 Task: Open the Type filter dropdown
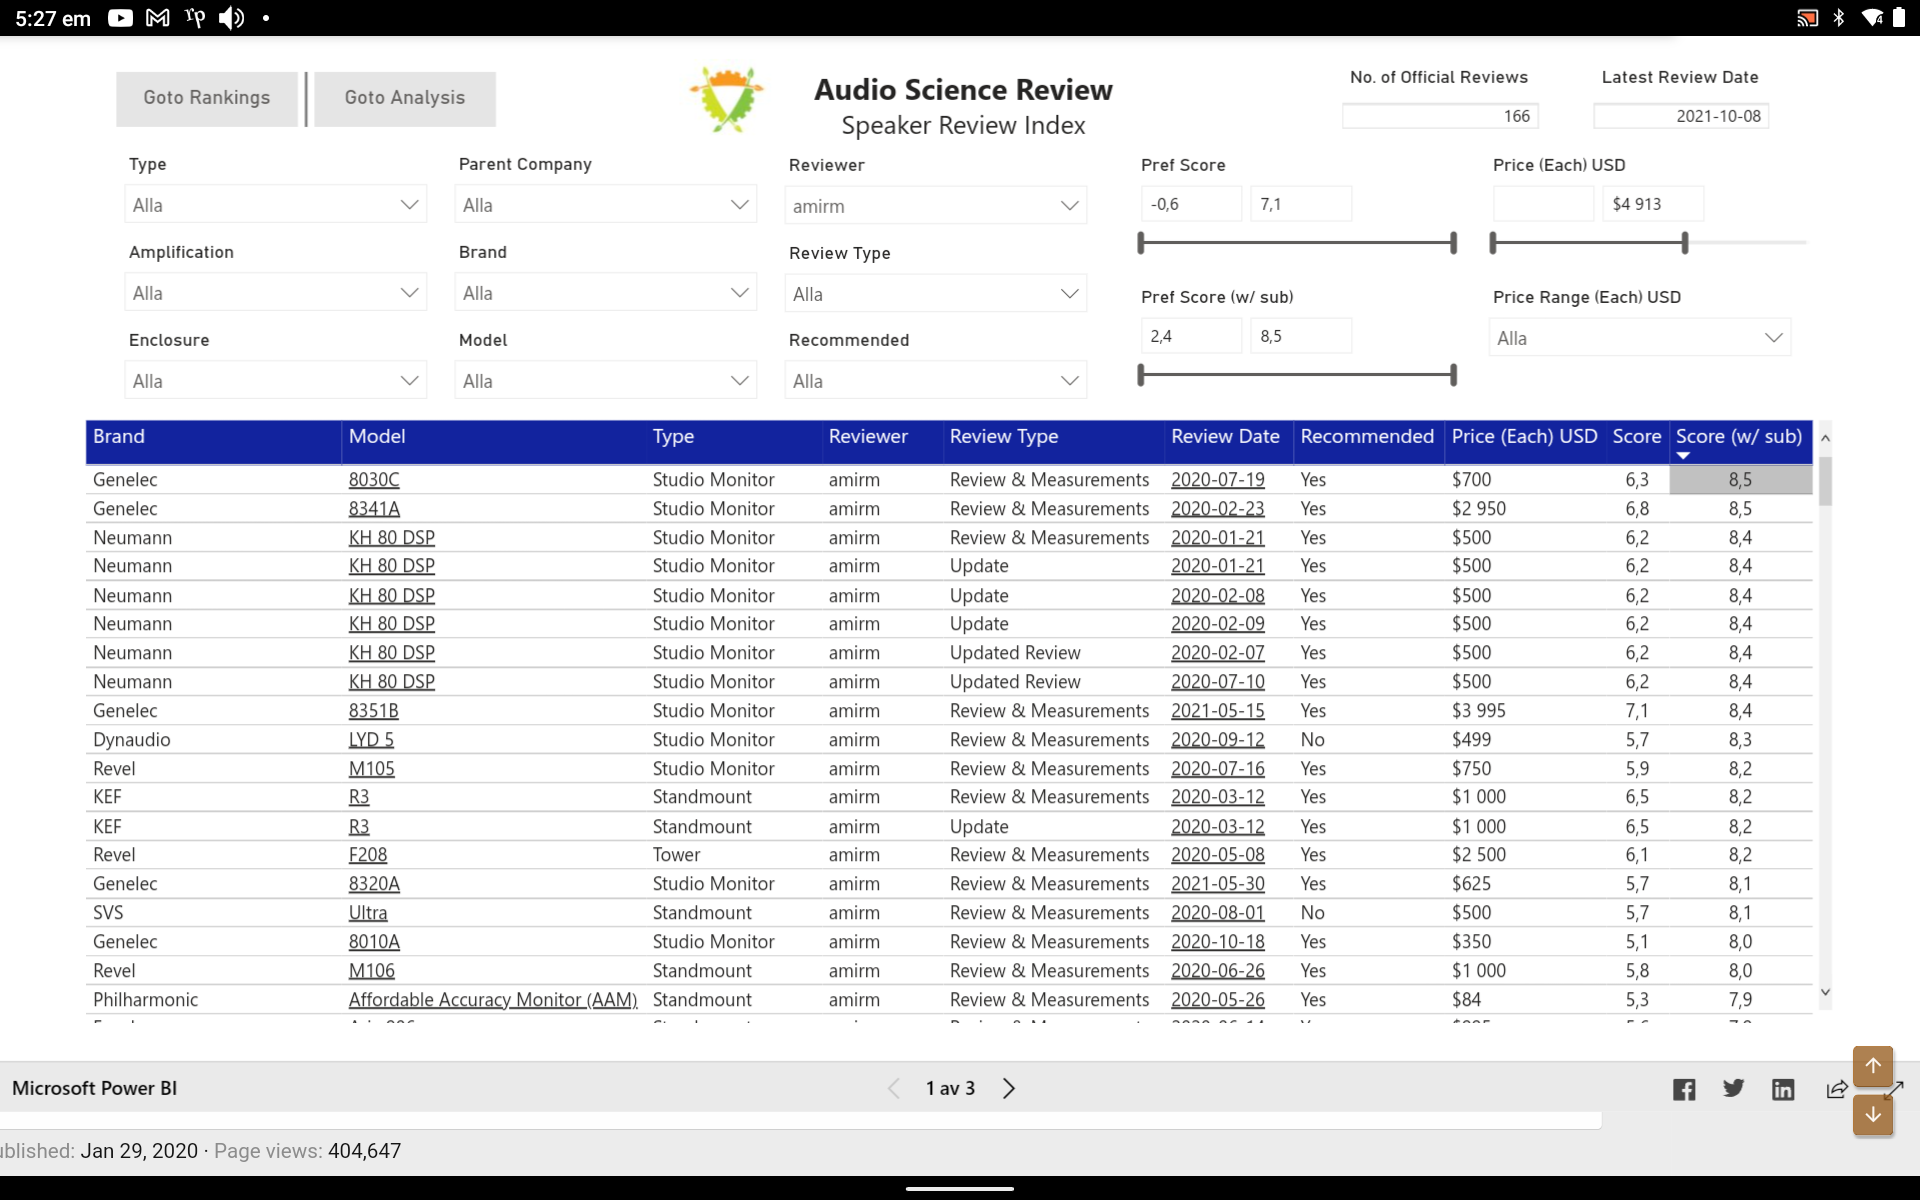(x=276, y=205)
